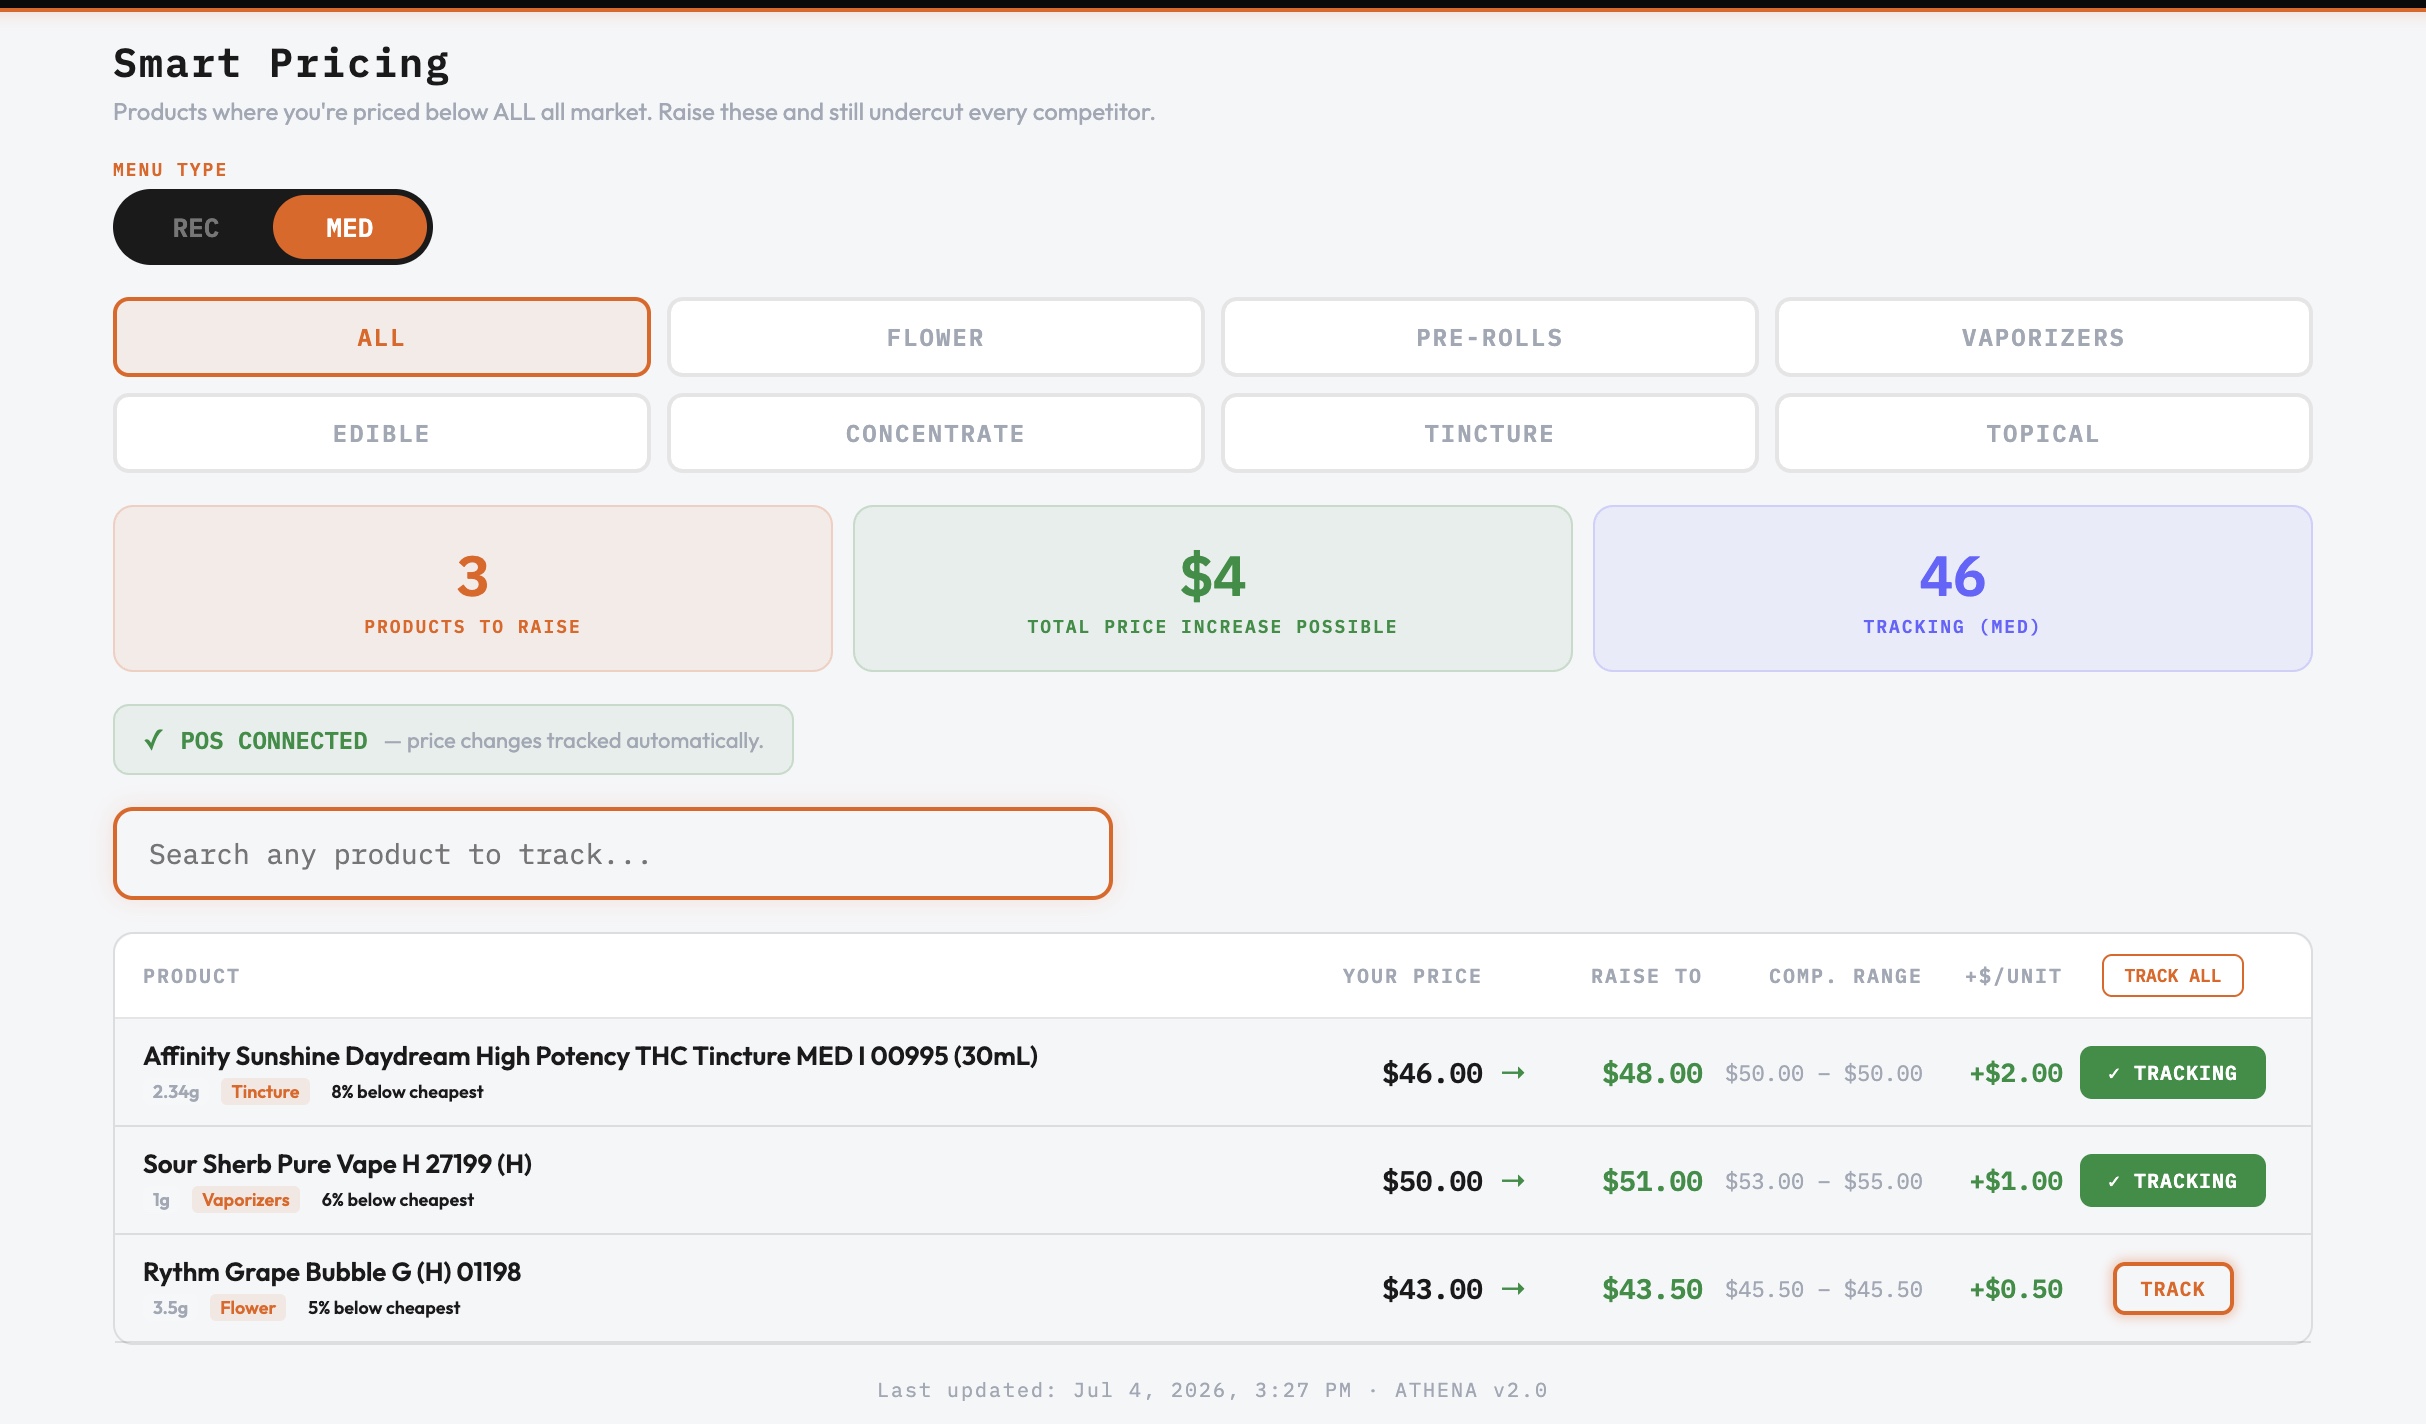Viewport: 2426px width, 1424px height.
Task: Click the arrow next to $43.00
Action: (x=1514, y=1289)
